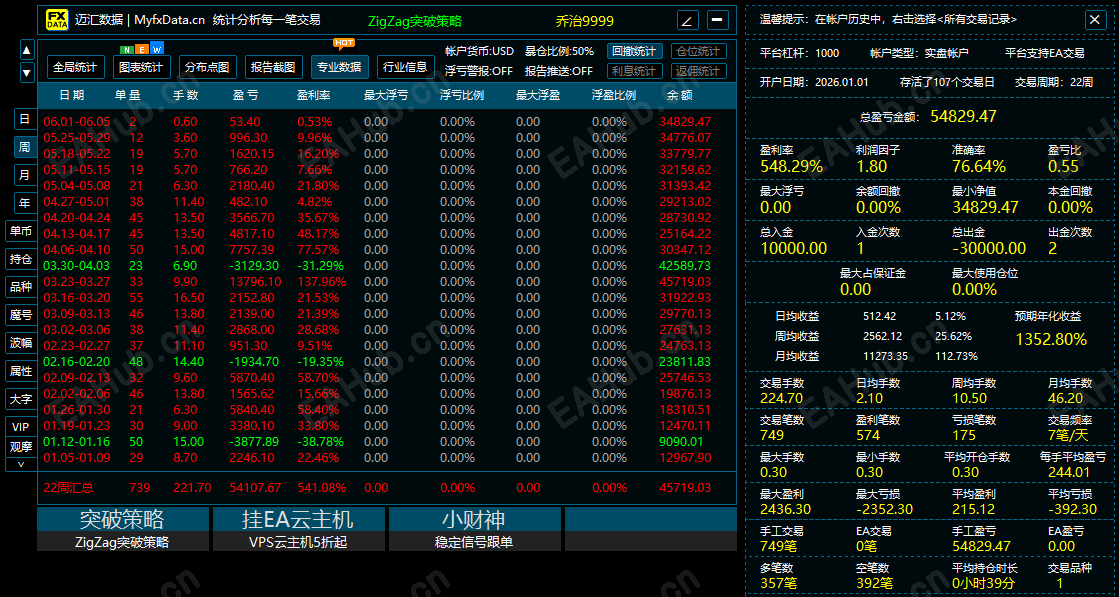Switch to monthly view with 月 button
This screenshot has height=597, width=1119.
[25, 175]
